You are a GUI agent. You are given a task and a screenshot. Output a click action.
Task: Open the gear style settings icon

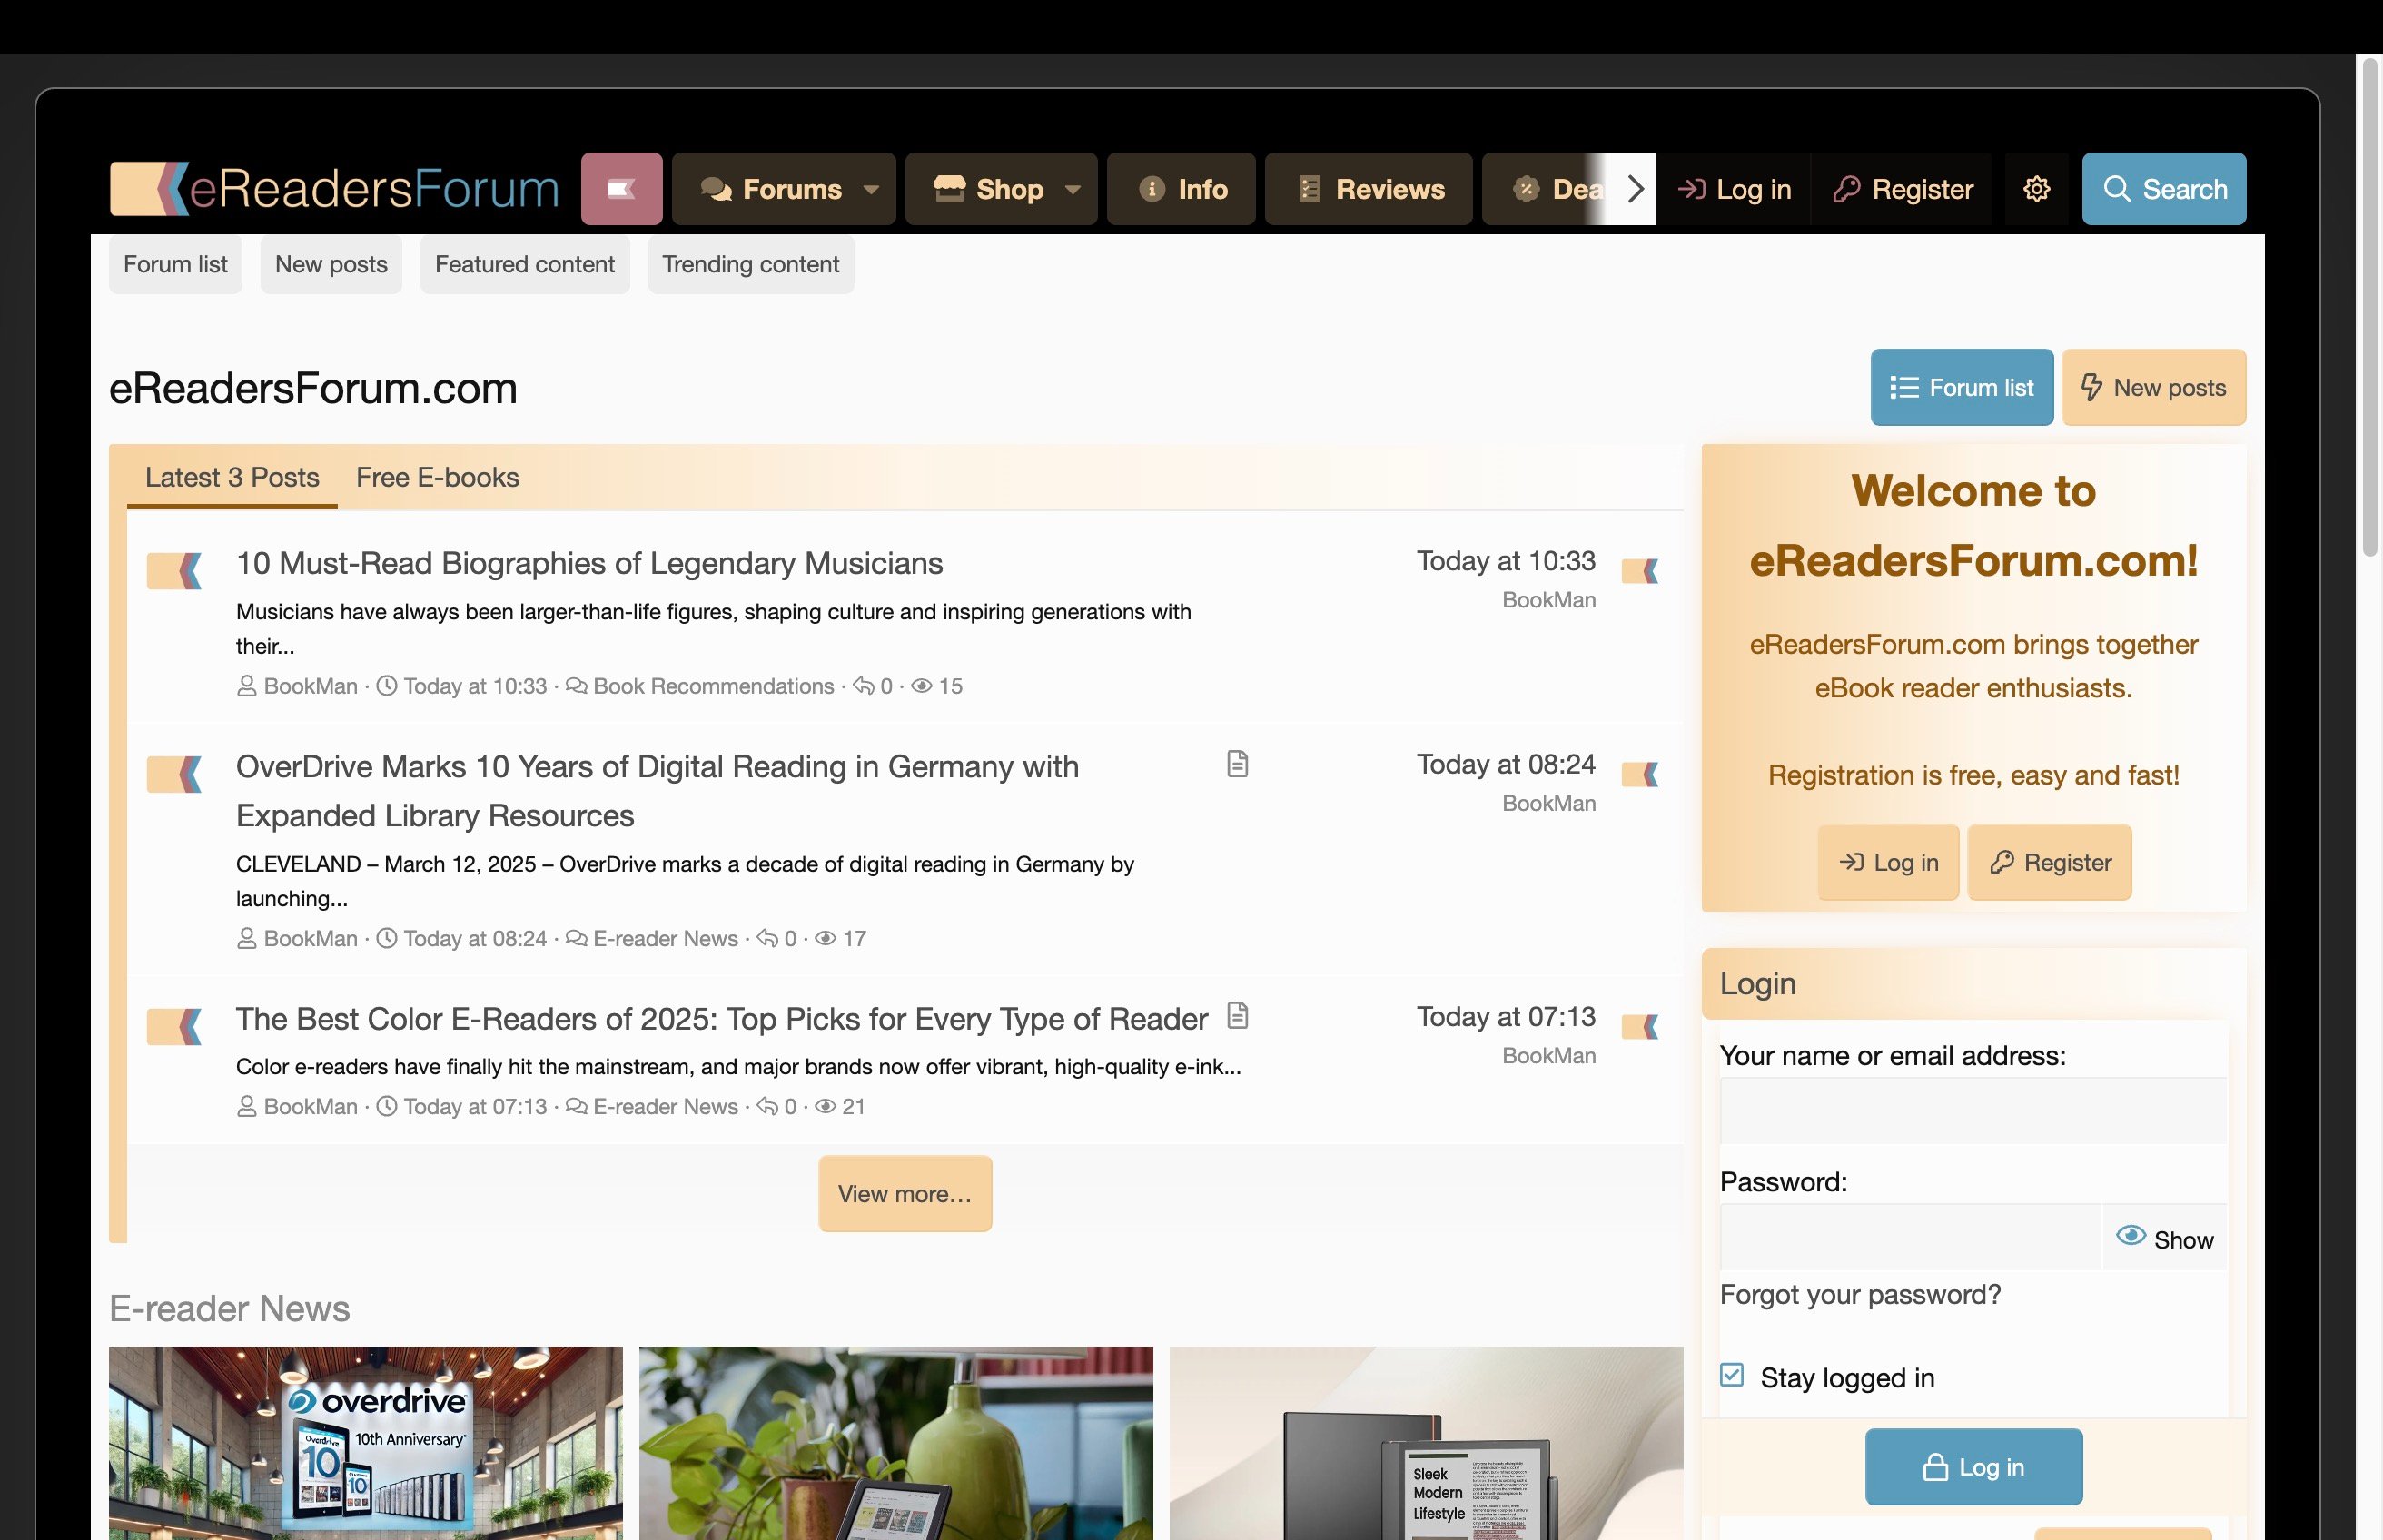tap(2036, 189)
